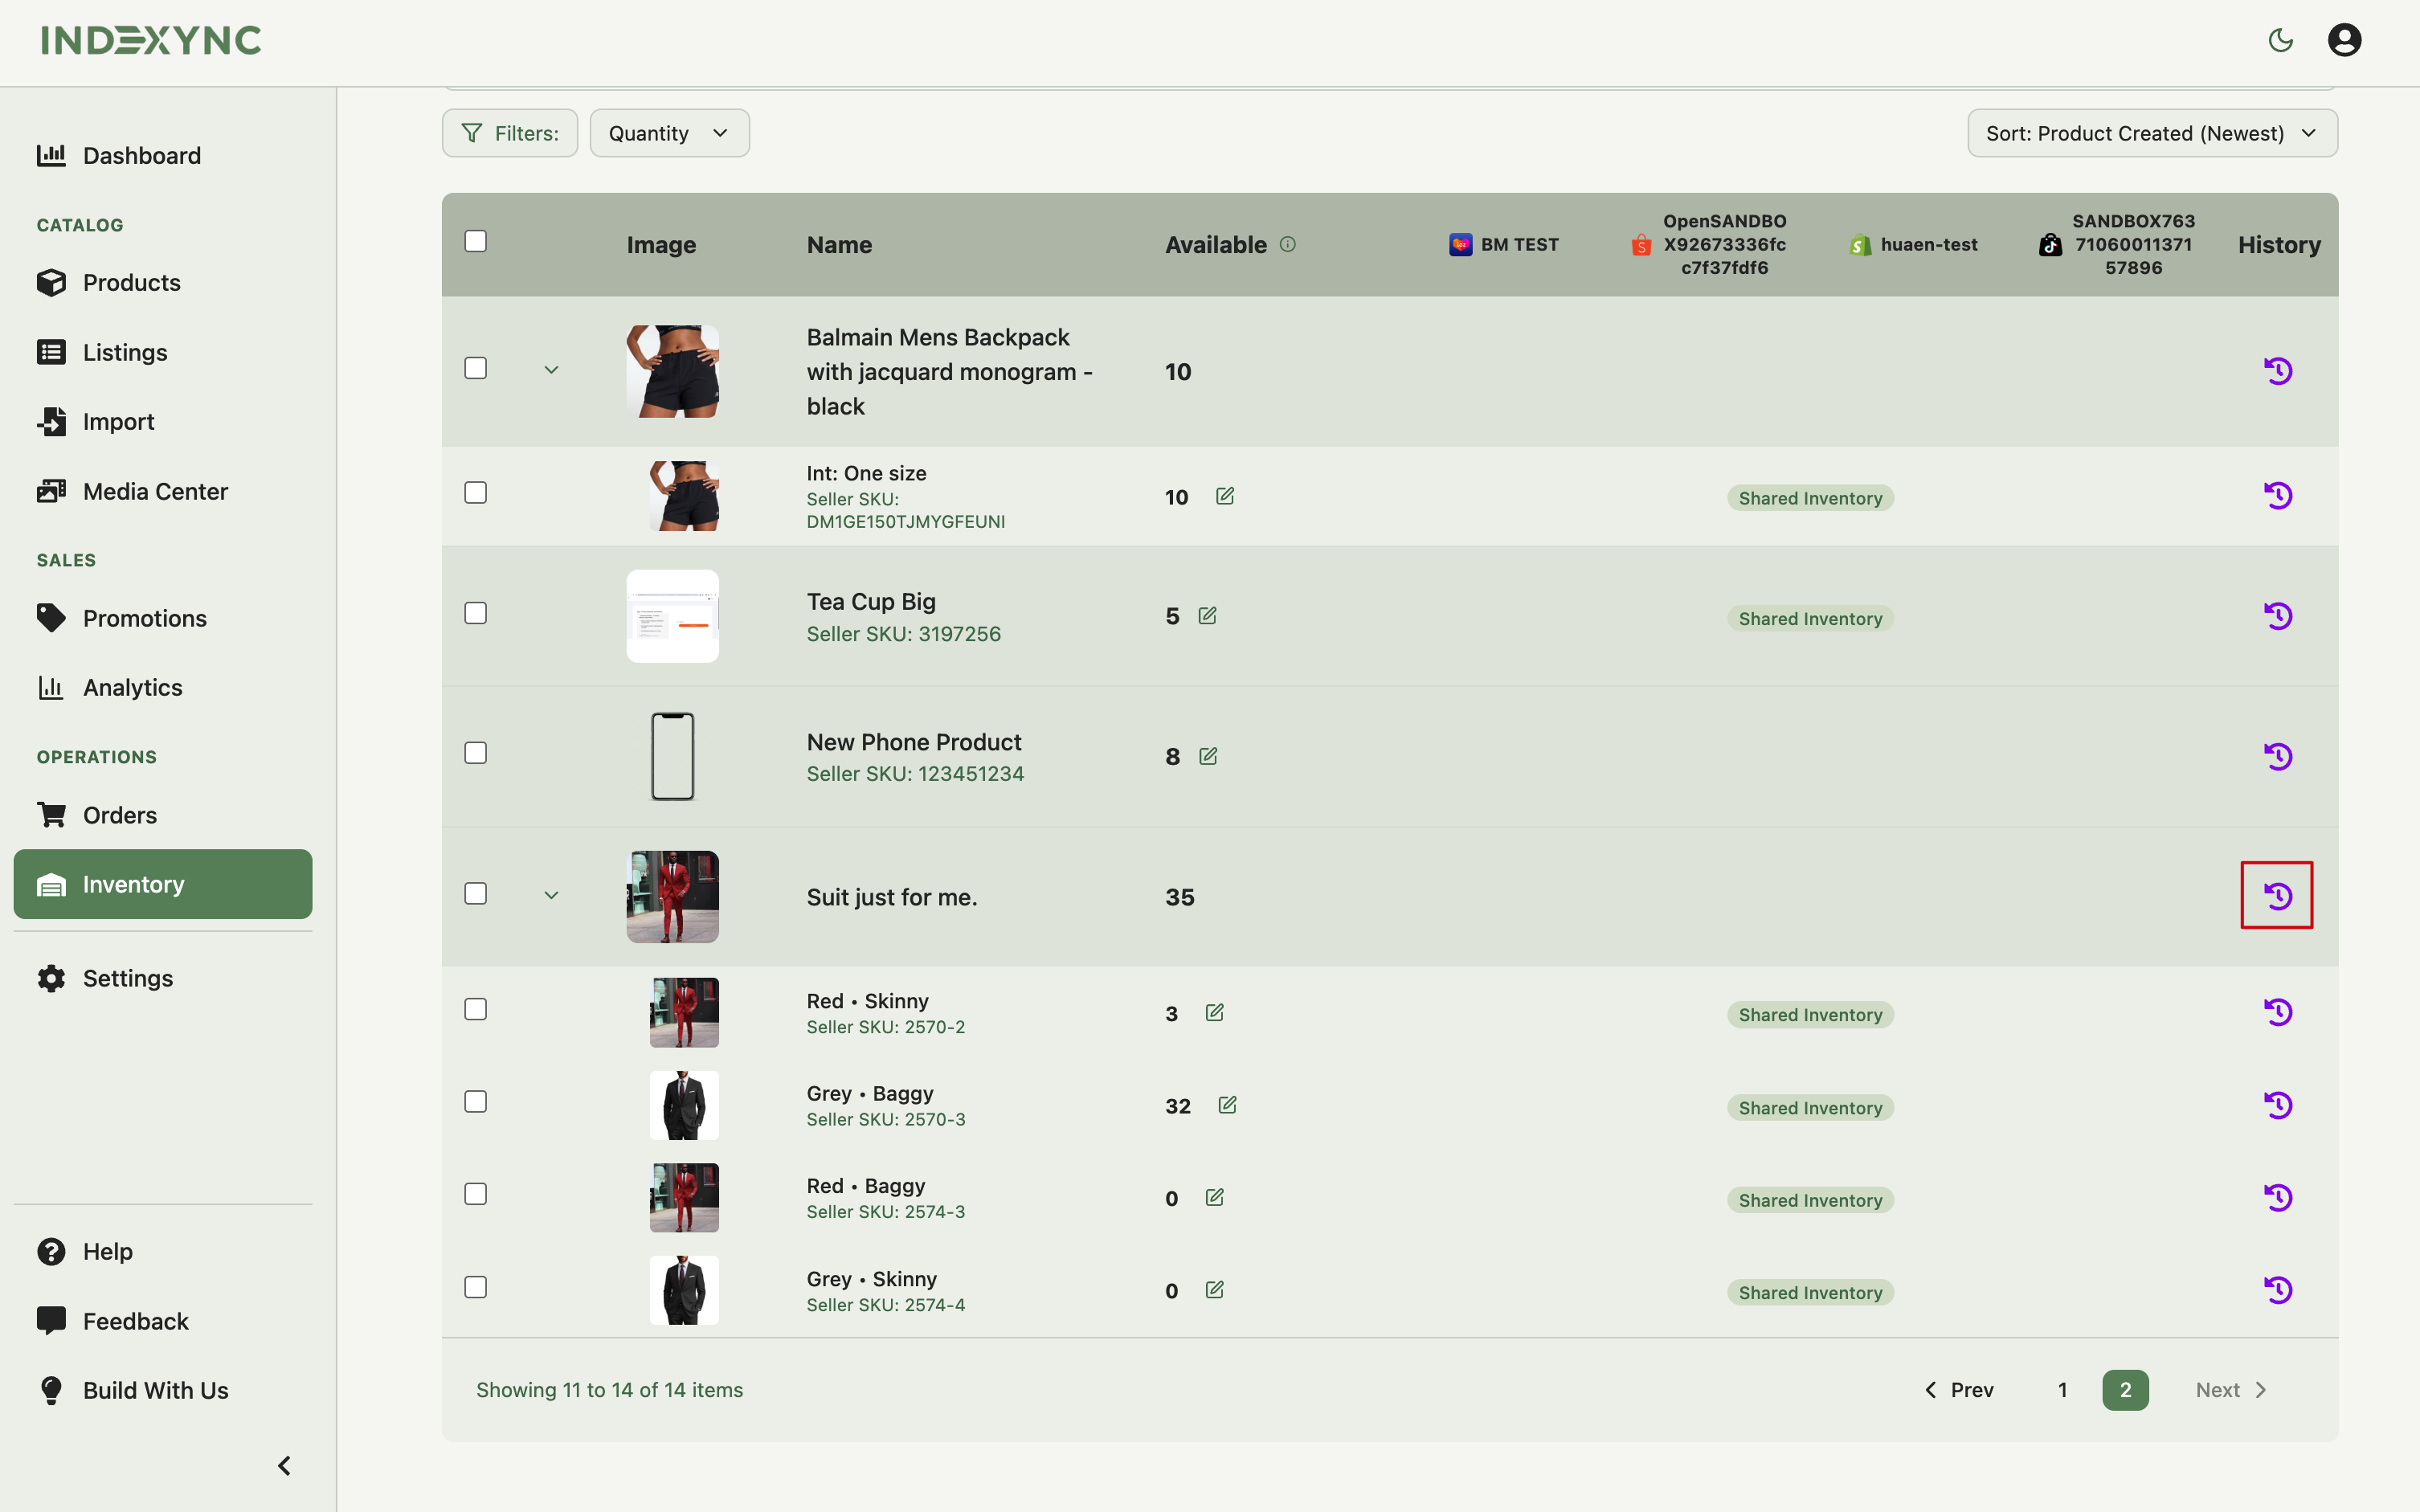
Task: Navigate to Orders in sidebar
Action: 163,815
